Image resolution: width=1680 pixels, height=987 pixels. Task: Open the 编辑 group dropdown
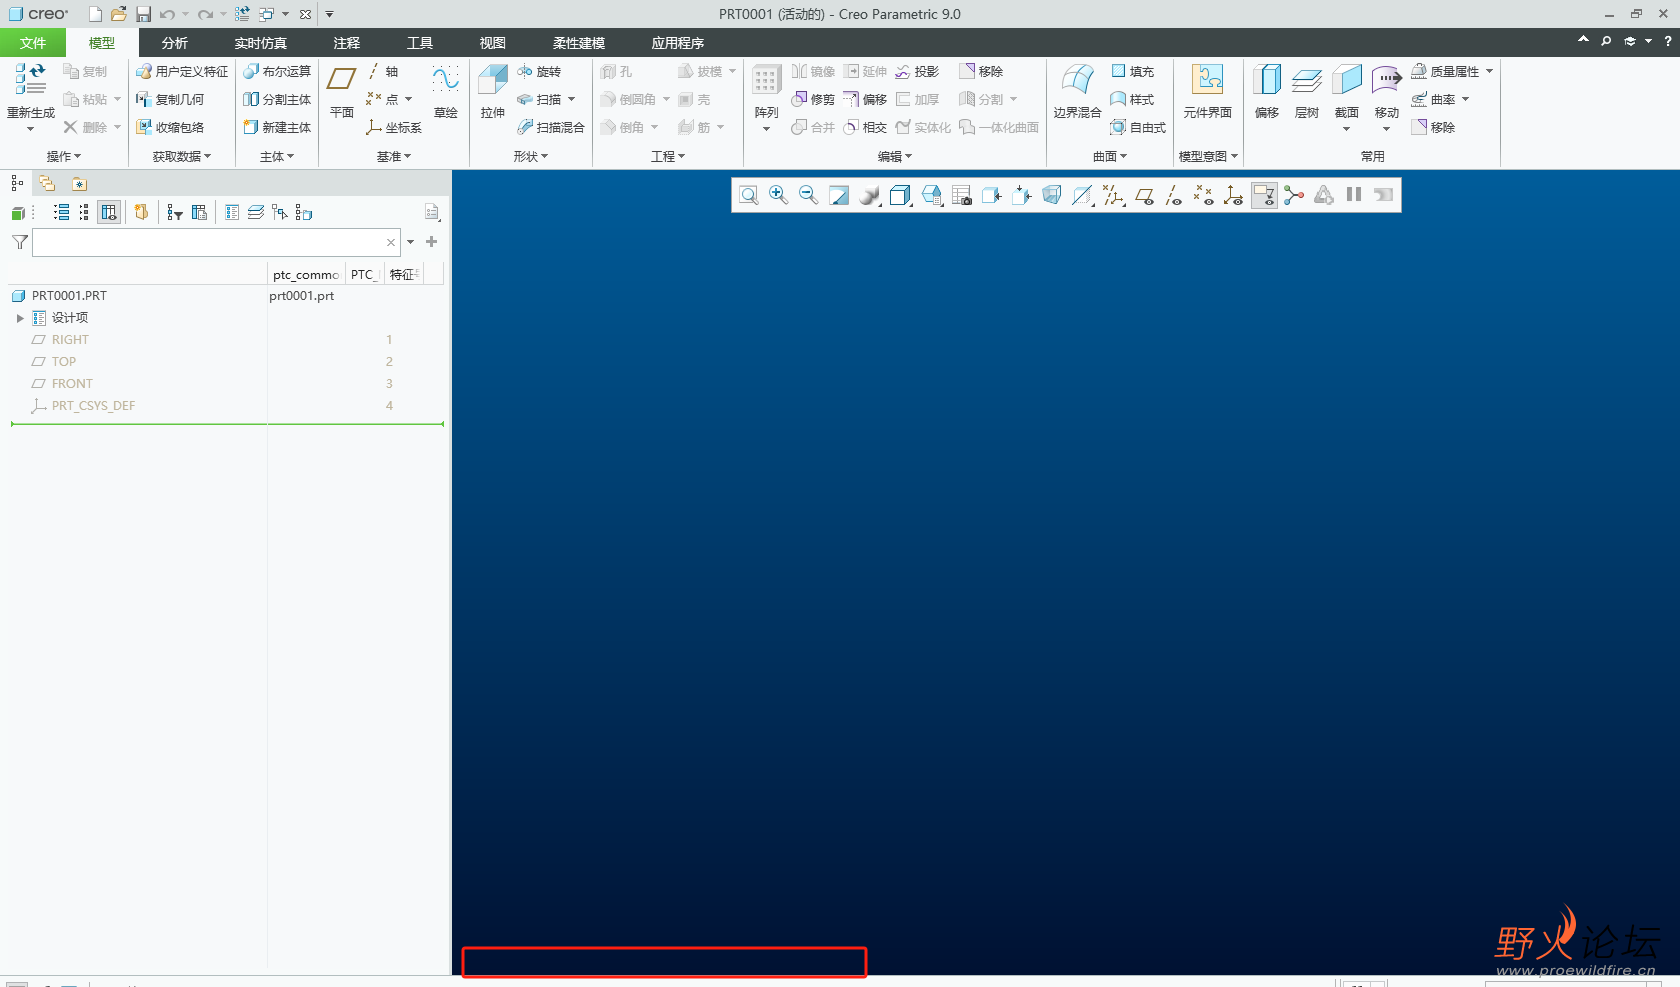tap(895, 157)
